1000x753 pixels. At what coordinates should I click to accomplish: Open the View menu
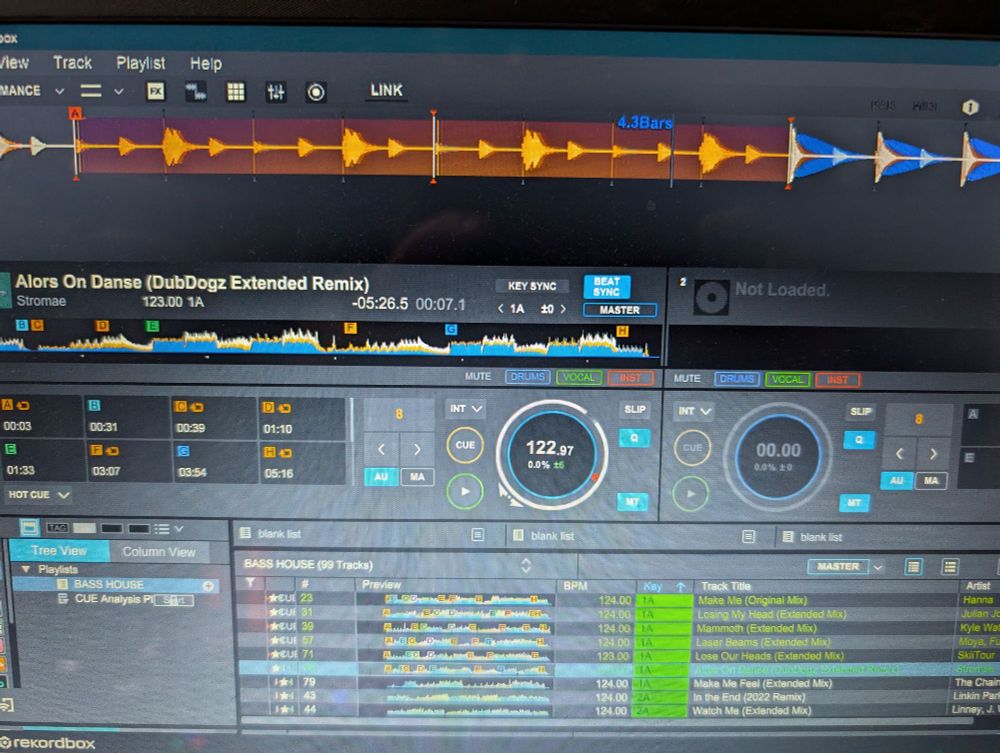tap(15, 62)
